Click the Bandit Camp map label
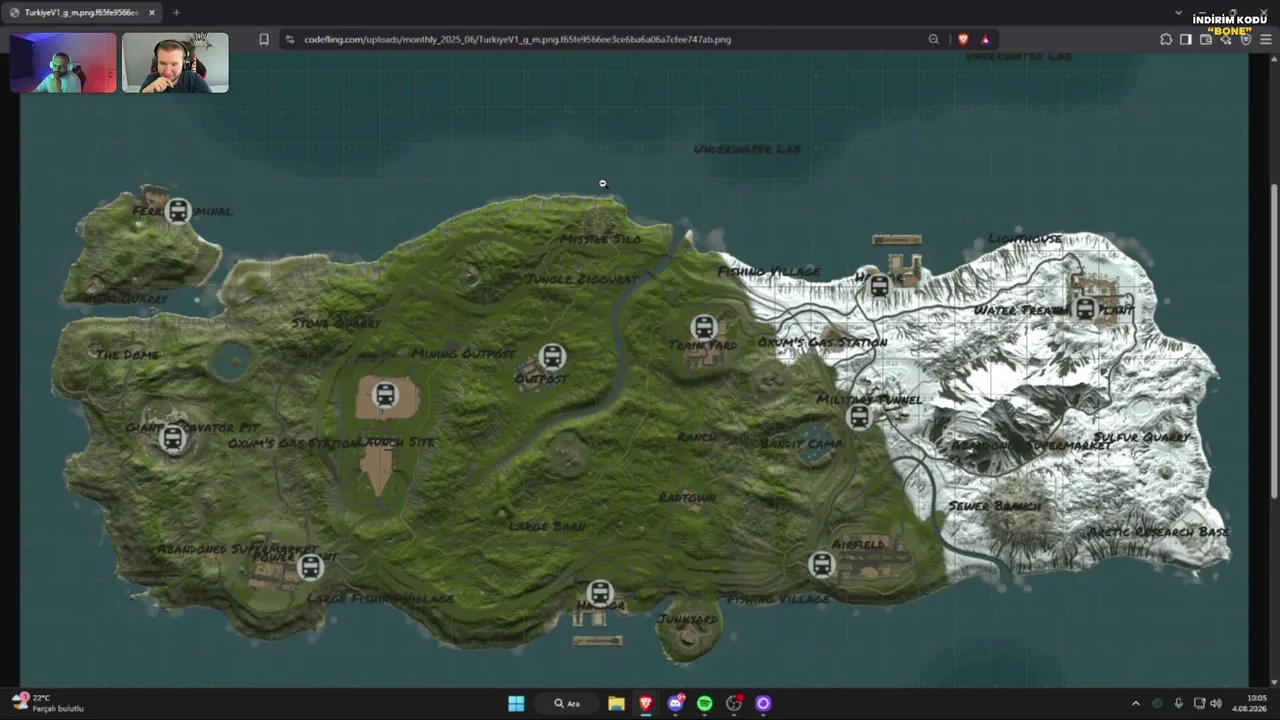Screen dimensions: 1280x720 pos(801,443)
